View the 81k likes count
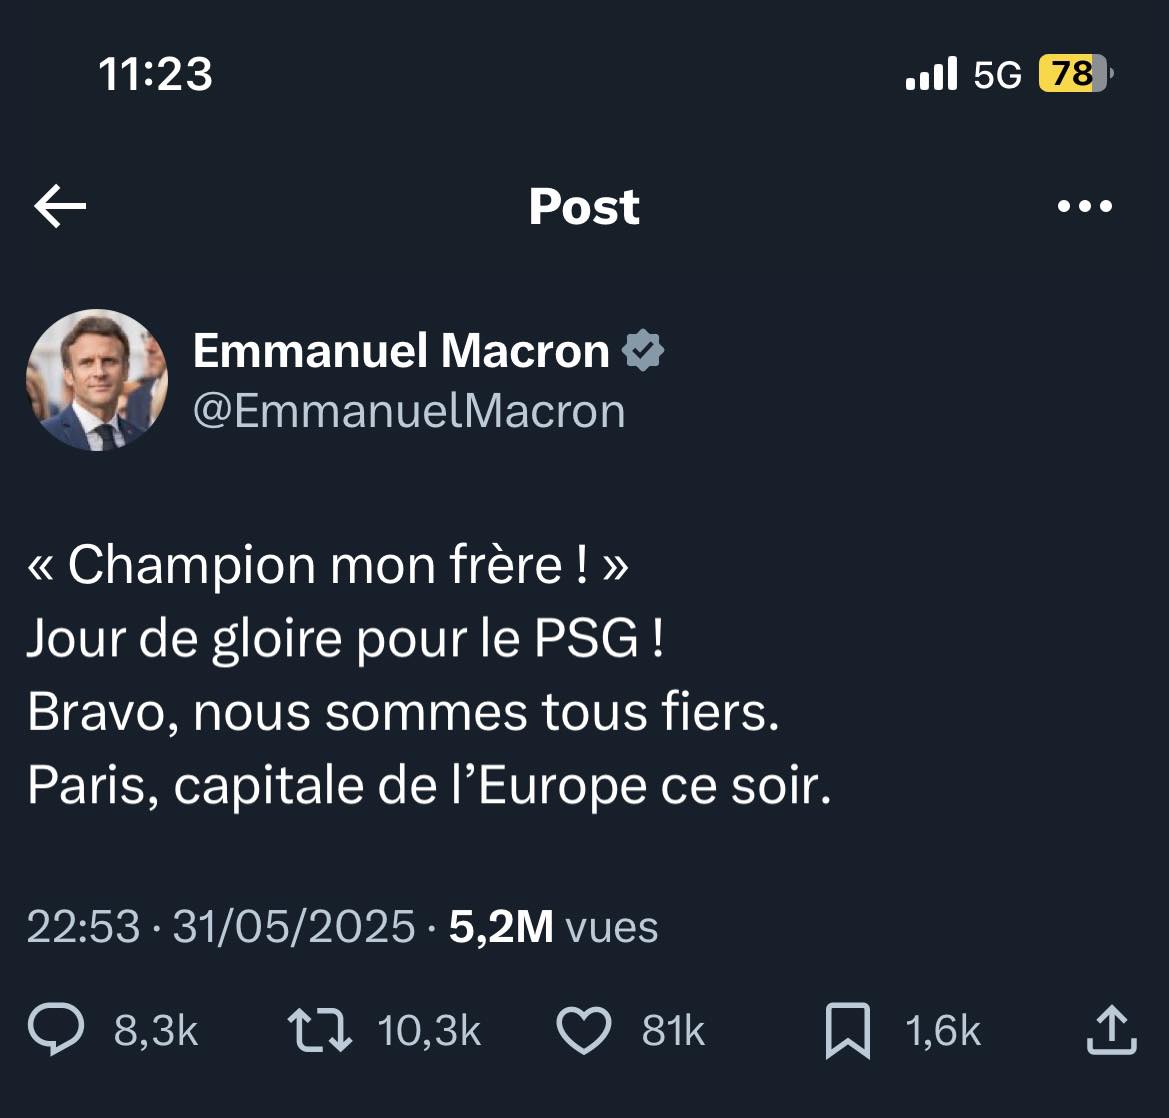 (673, 1031)
